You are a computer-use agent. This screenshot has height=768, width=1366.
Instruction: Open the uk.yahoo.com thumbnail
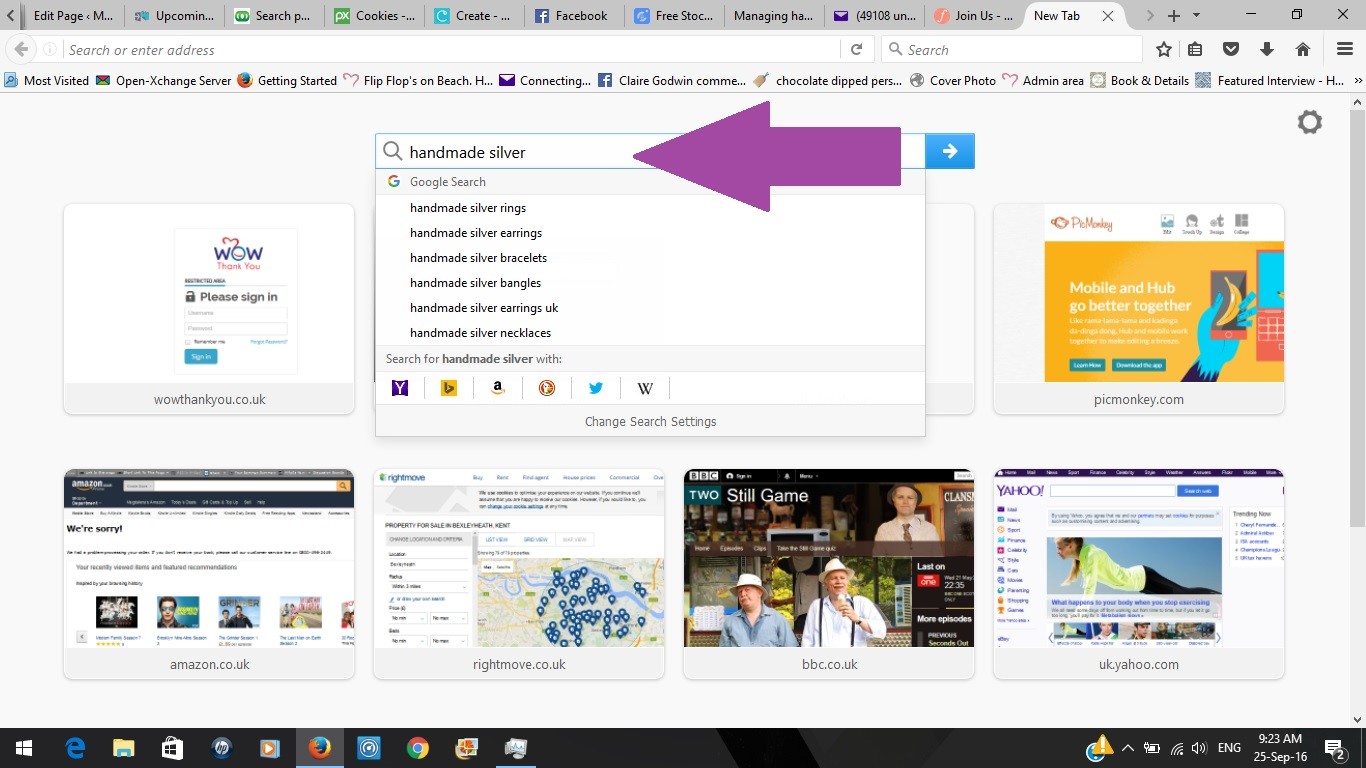tap(1139, 574)
